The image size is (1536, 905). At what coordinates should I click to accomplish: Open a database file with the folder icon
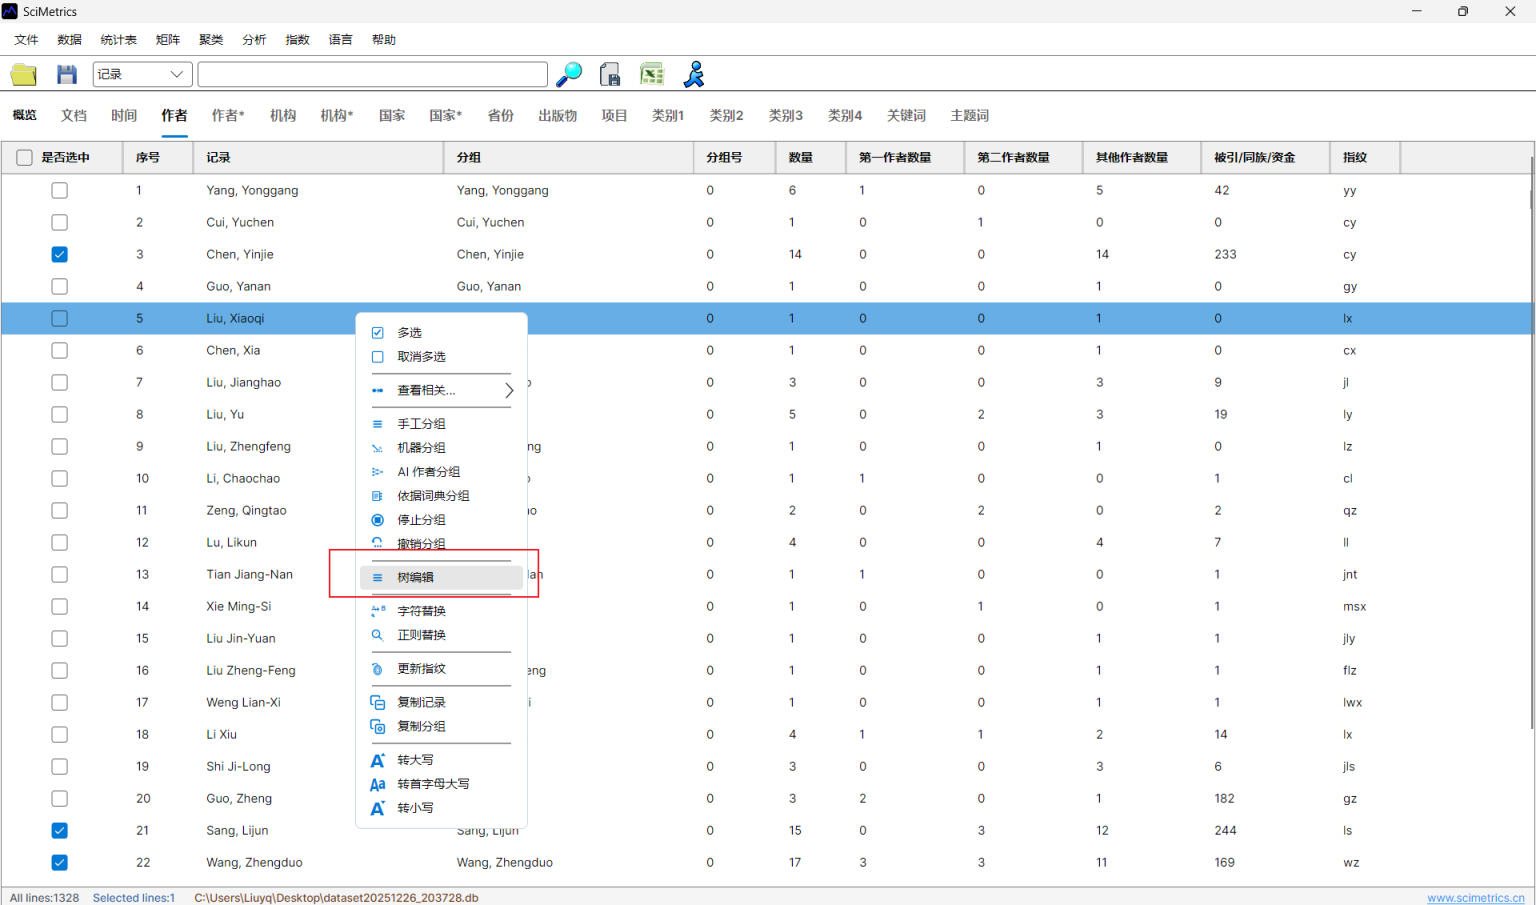[x=23, y=74]
